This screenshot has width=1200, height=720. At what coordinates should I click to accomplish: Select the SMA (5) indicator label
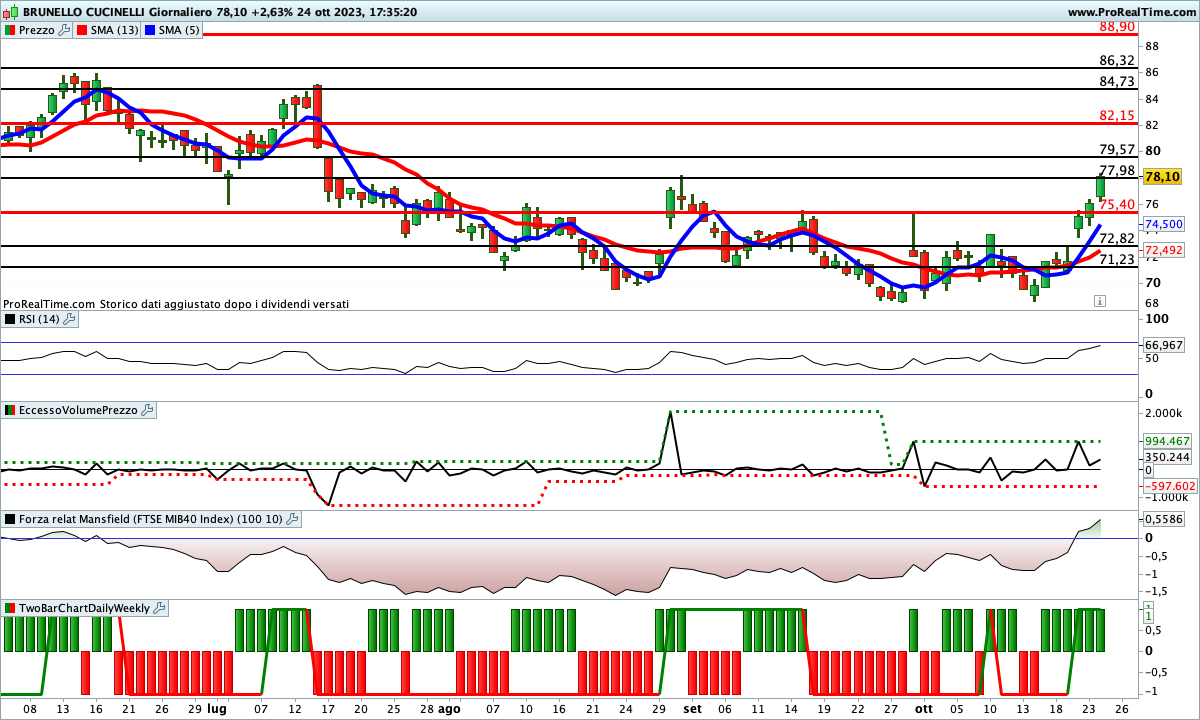coord(181,30)
